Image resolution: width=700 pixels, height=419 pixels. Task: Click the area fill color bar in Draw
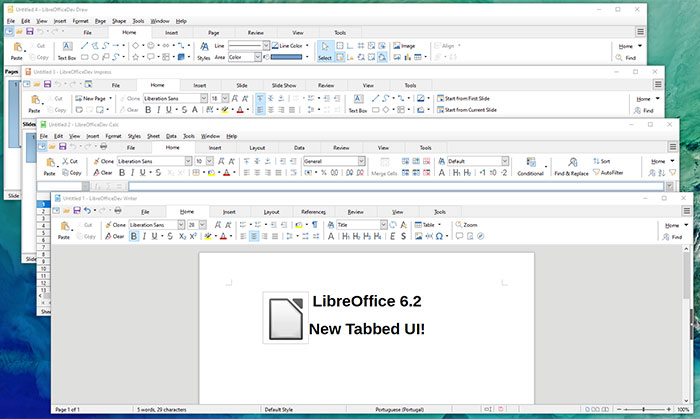(x=286, y=57)
